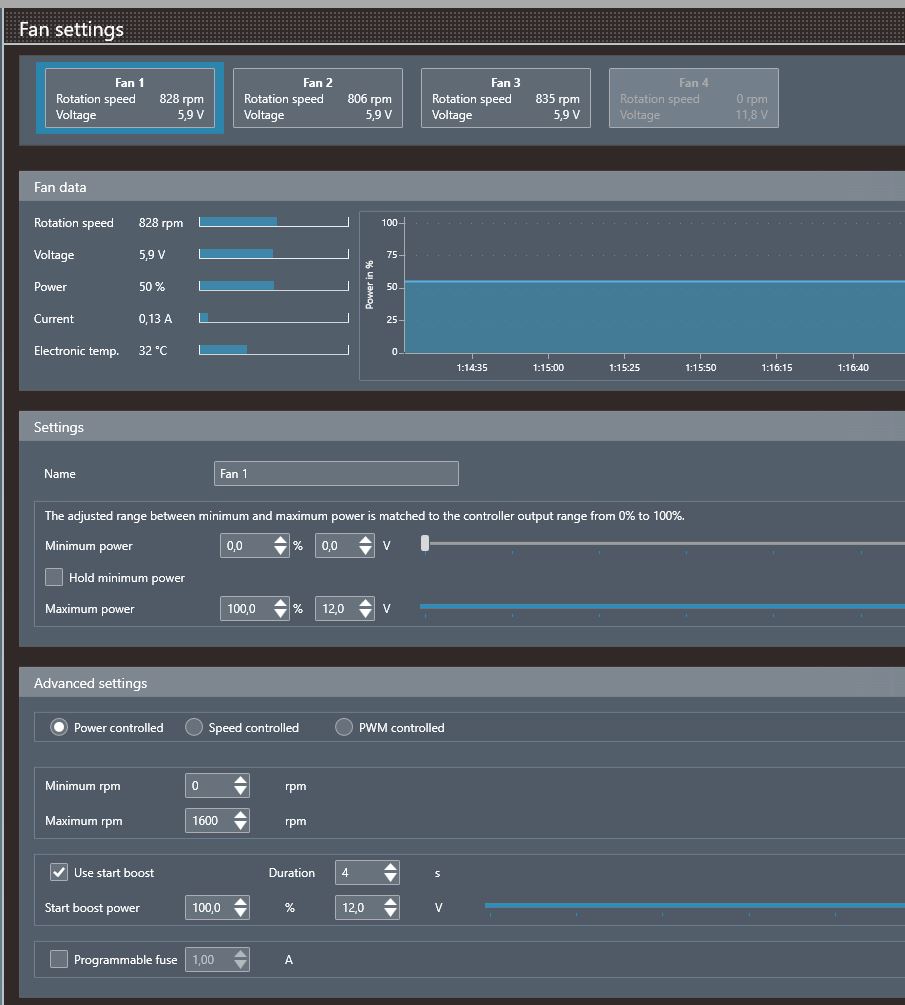Uncheck Use start boost checkbox
The image size is (905, 1005).
(59, 872)
